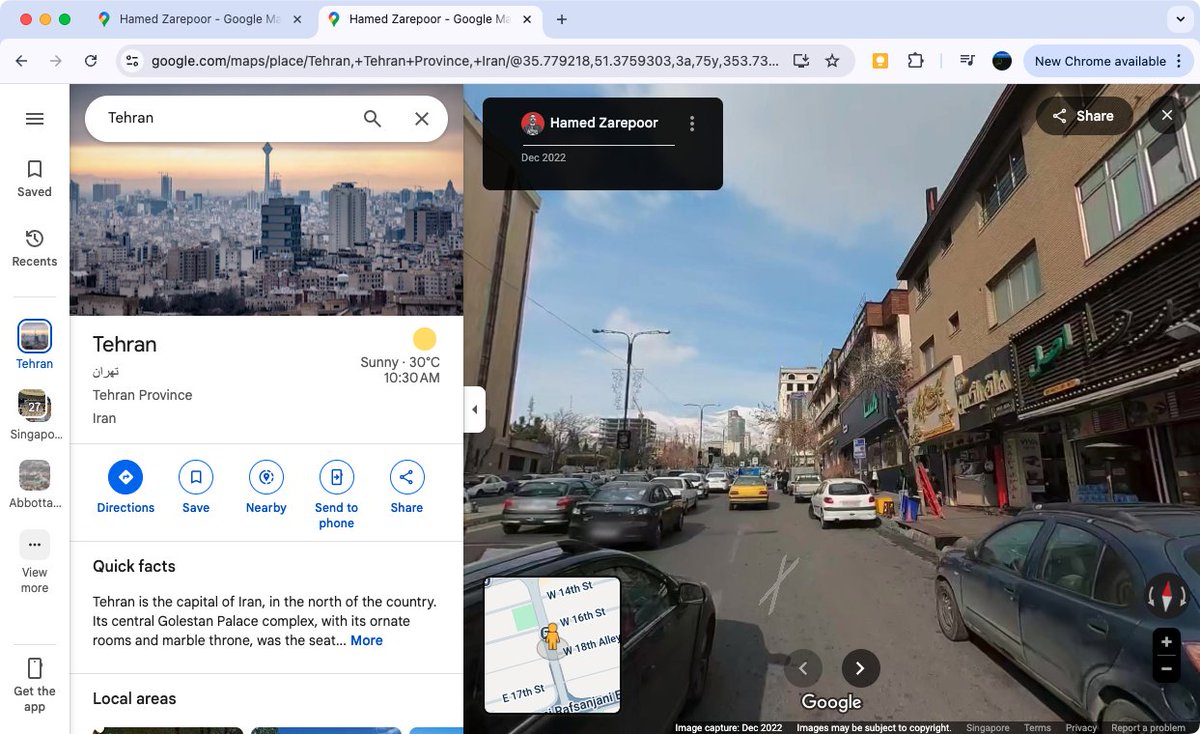View site information icon
The width and height of the screenshot is (1200, 734).
click(132, 61)
